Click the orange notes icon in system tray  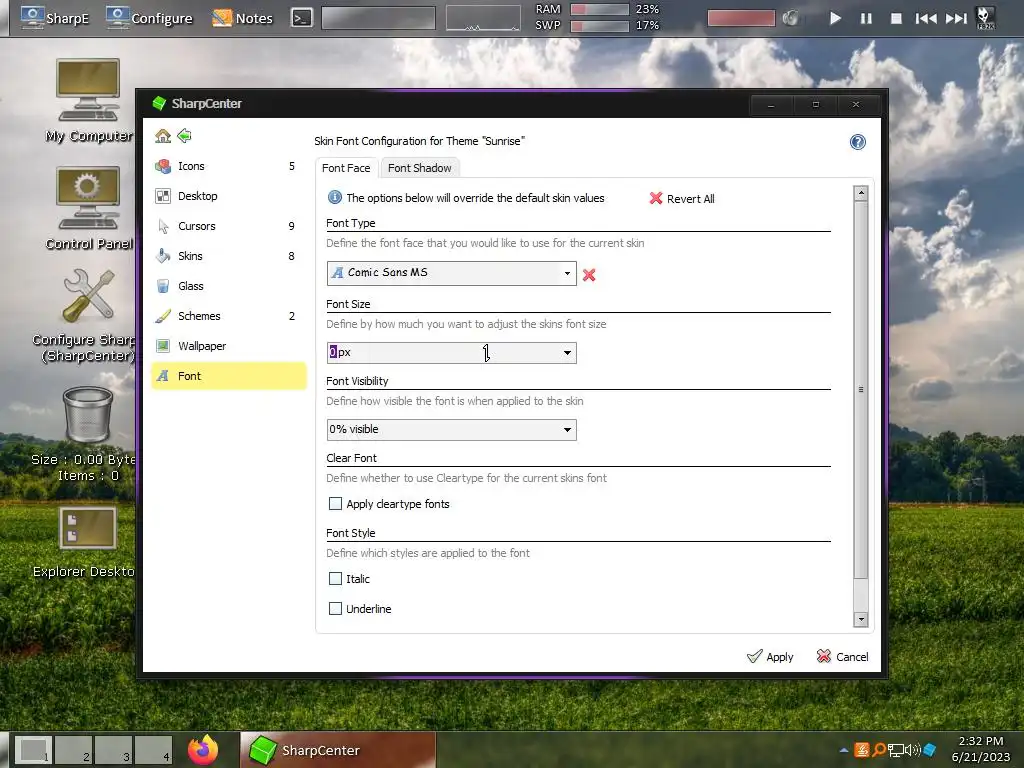coord(862,750)
